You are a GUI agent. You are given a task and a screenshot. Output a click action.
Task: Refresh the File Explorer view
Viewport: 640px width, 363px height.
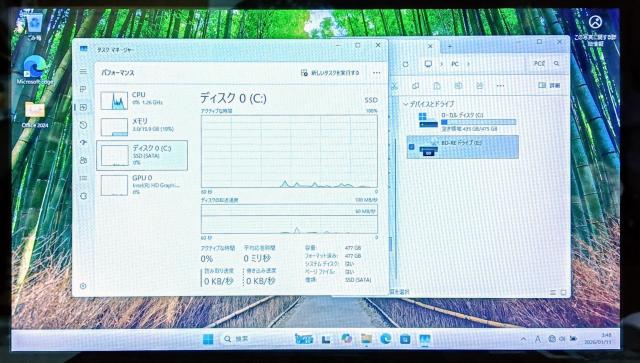coord(405,64)
